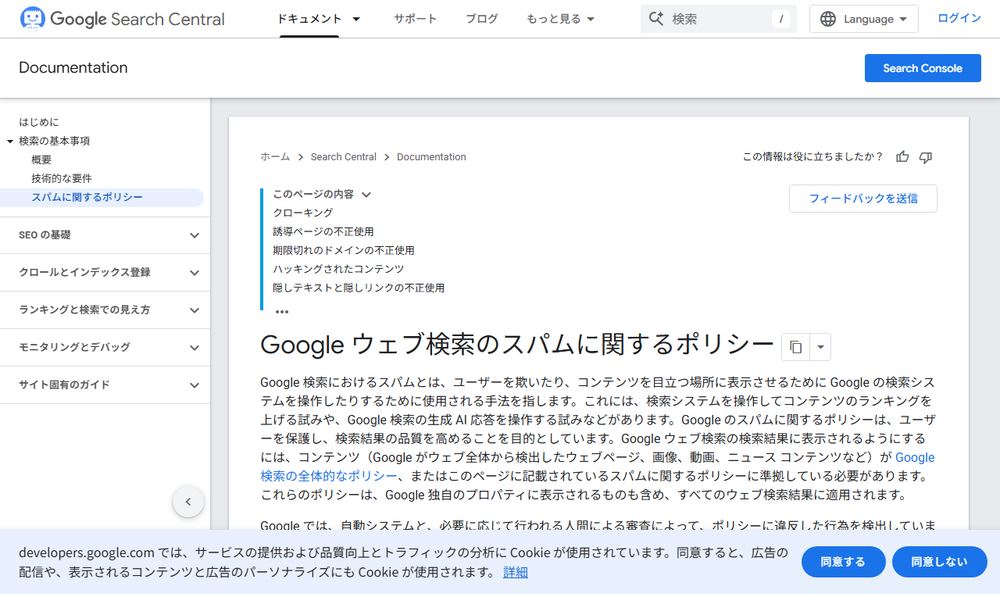The height and width of the screenshot is (594, 1000).
Task: Click the Language globe icon
Action: pyautogui.click(x=828, y=19)
